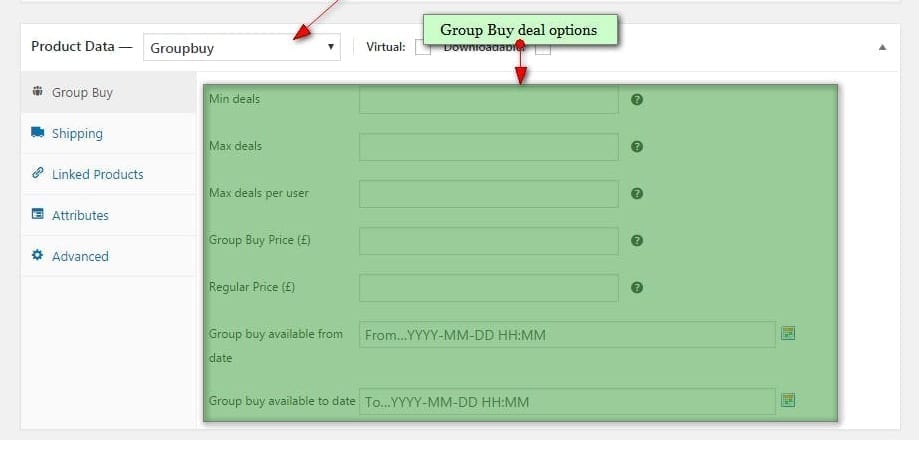Show help tooltip for Max deals
Image resolution: width=919 pixels, height=456 pixels.
pos(637,147)
